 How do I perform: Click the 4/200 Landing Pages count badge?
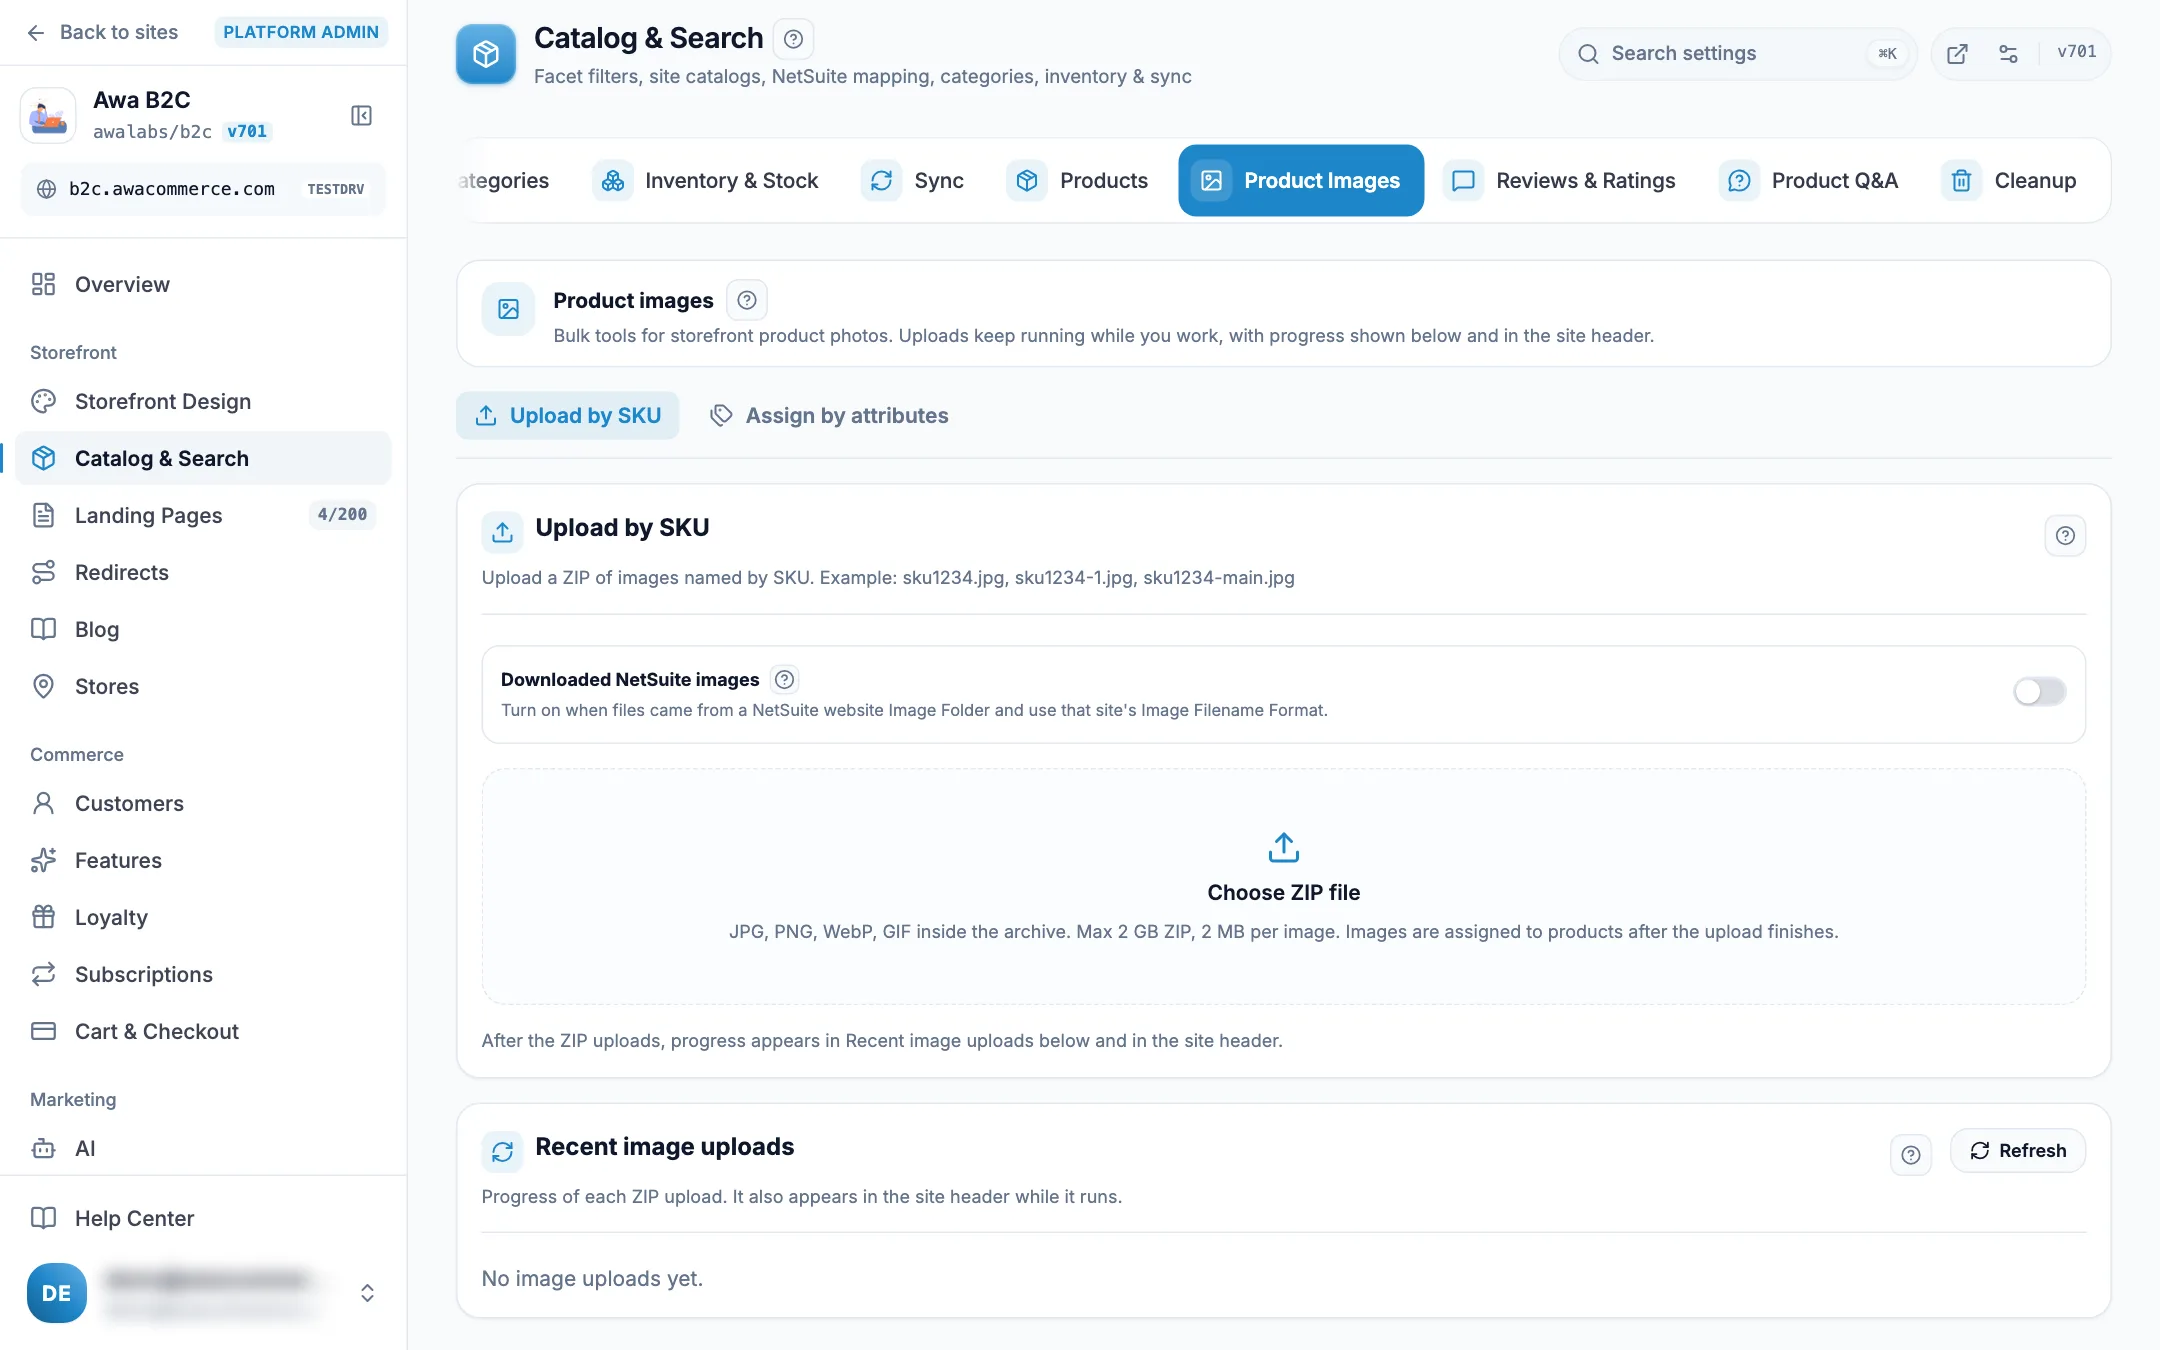pos(342,515)
